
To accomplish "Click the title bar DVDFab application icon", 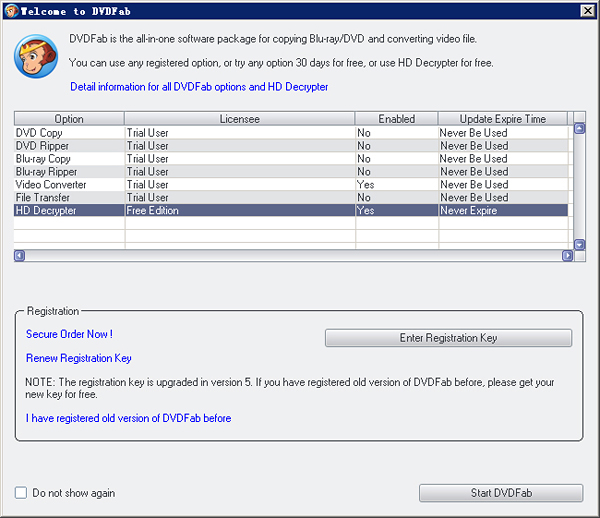I will click(11, 11).
